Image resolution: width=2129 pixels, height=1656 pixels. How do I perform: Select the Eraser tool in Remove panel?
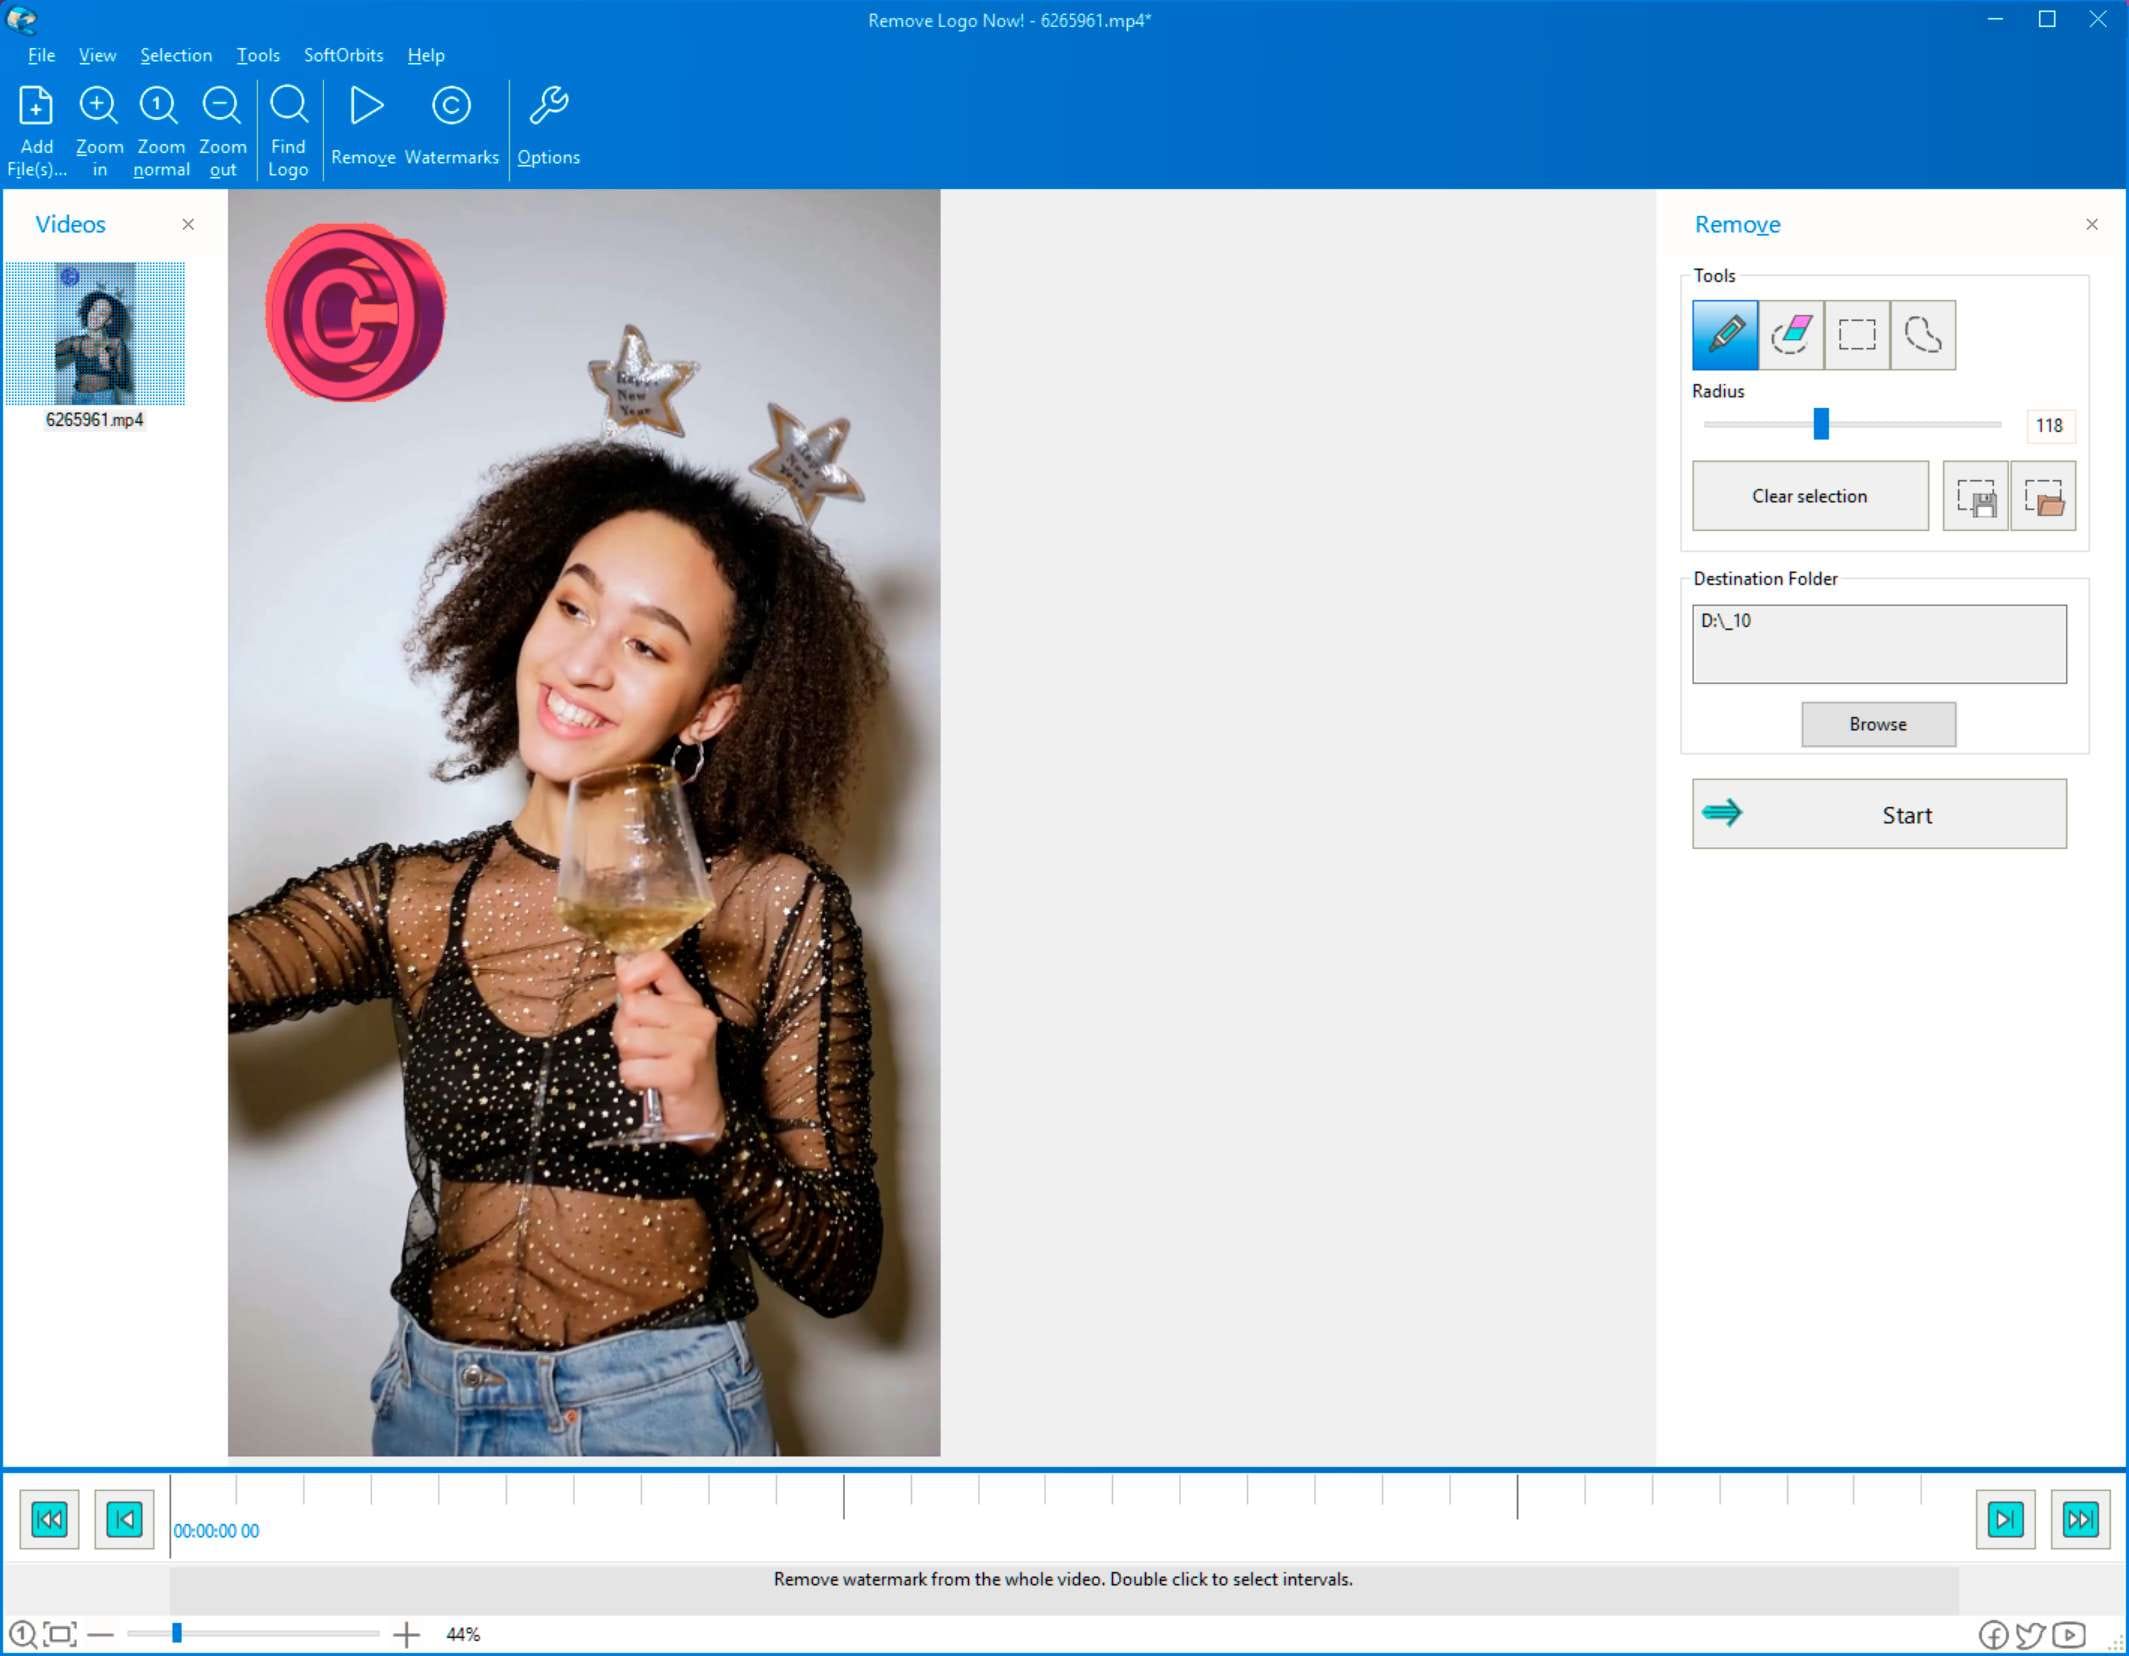pos(1790,334)
